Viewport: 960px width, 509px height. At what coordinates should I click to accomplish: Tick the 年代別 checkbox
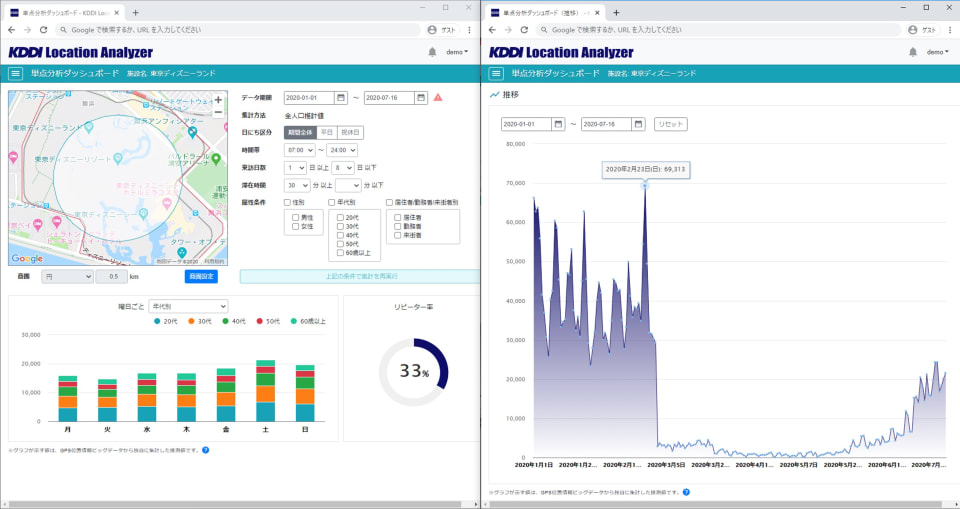pyautogui.click(x=332, y=203)
